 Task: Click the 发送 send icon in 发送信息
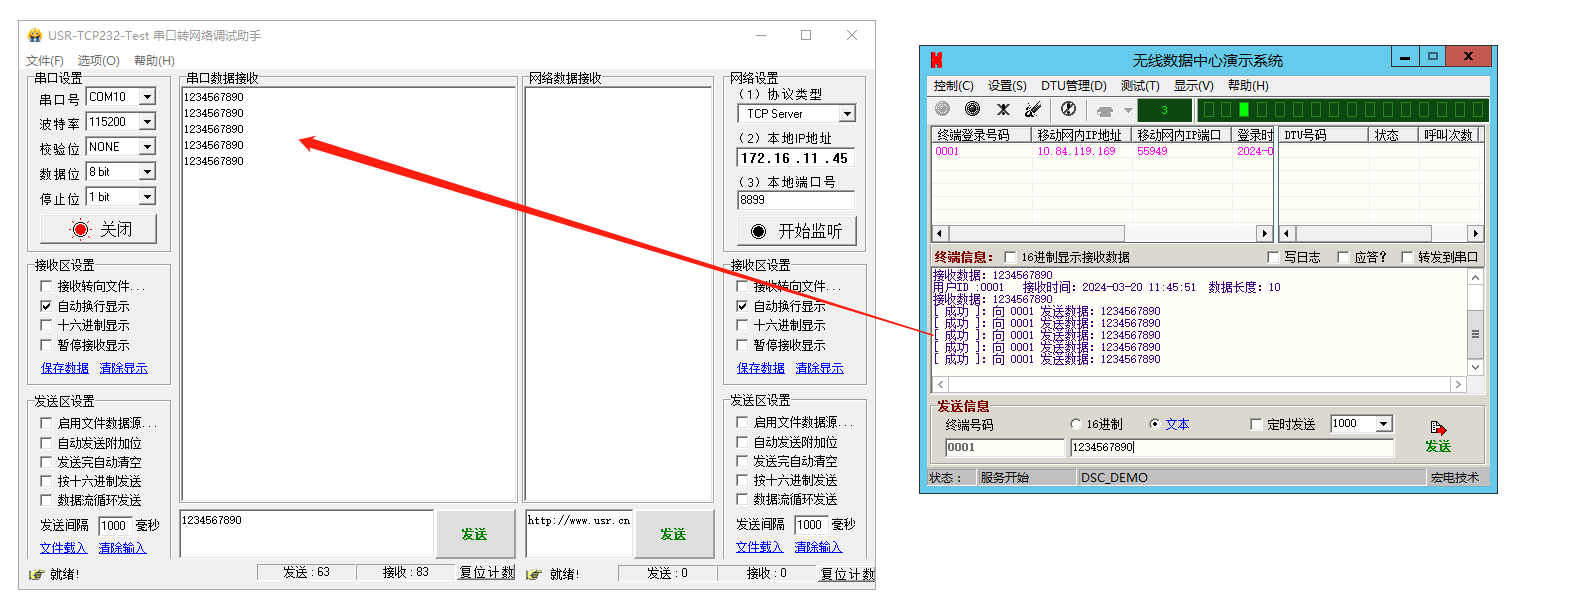[1438, 436]
